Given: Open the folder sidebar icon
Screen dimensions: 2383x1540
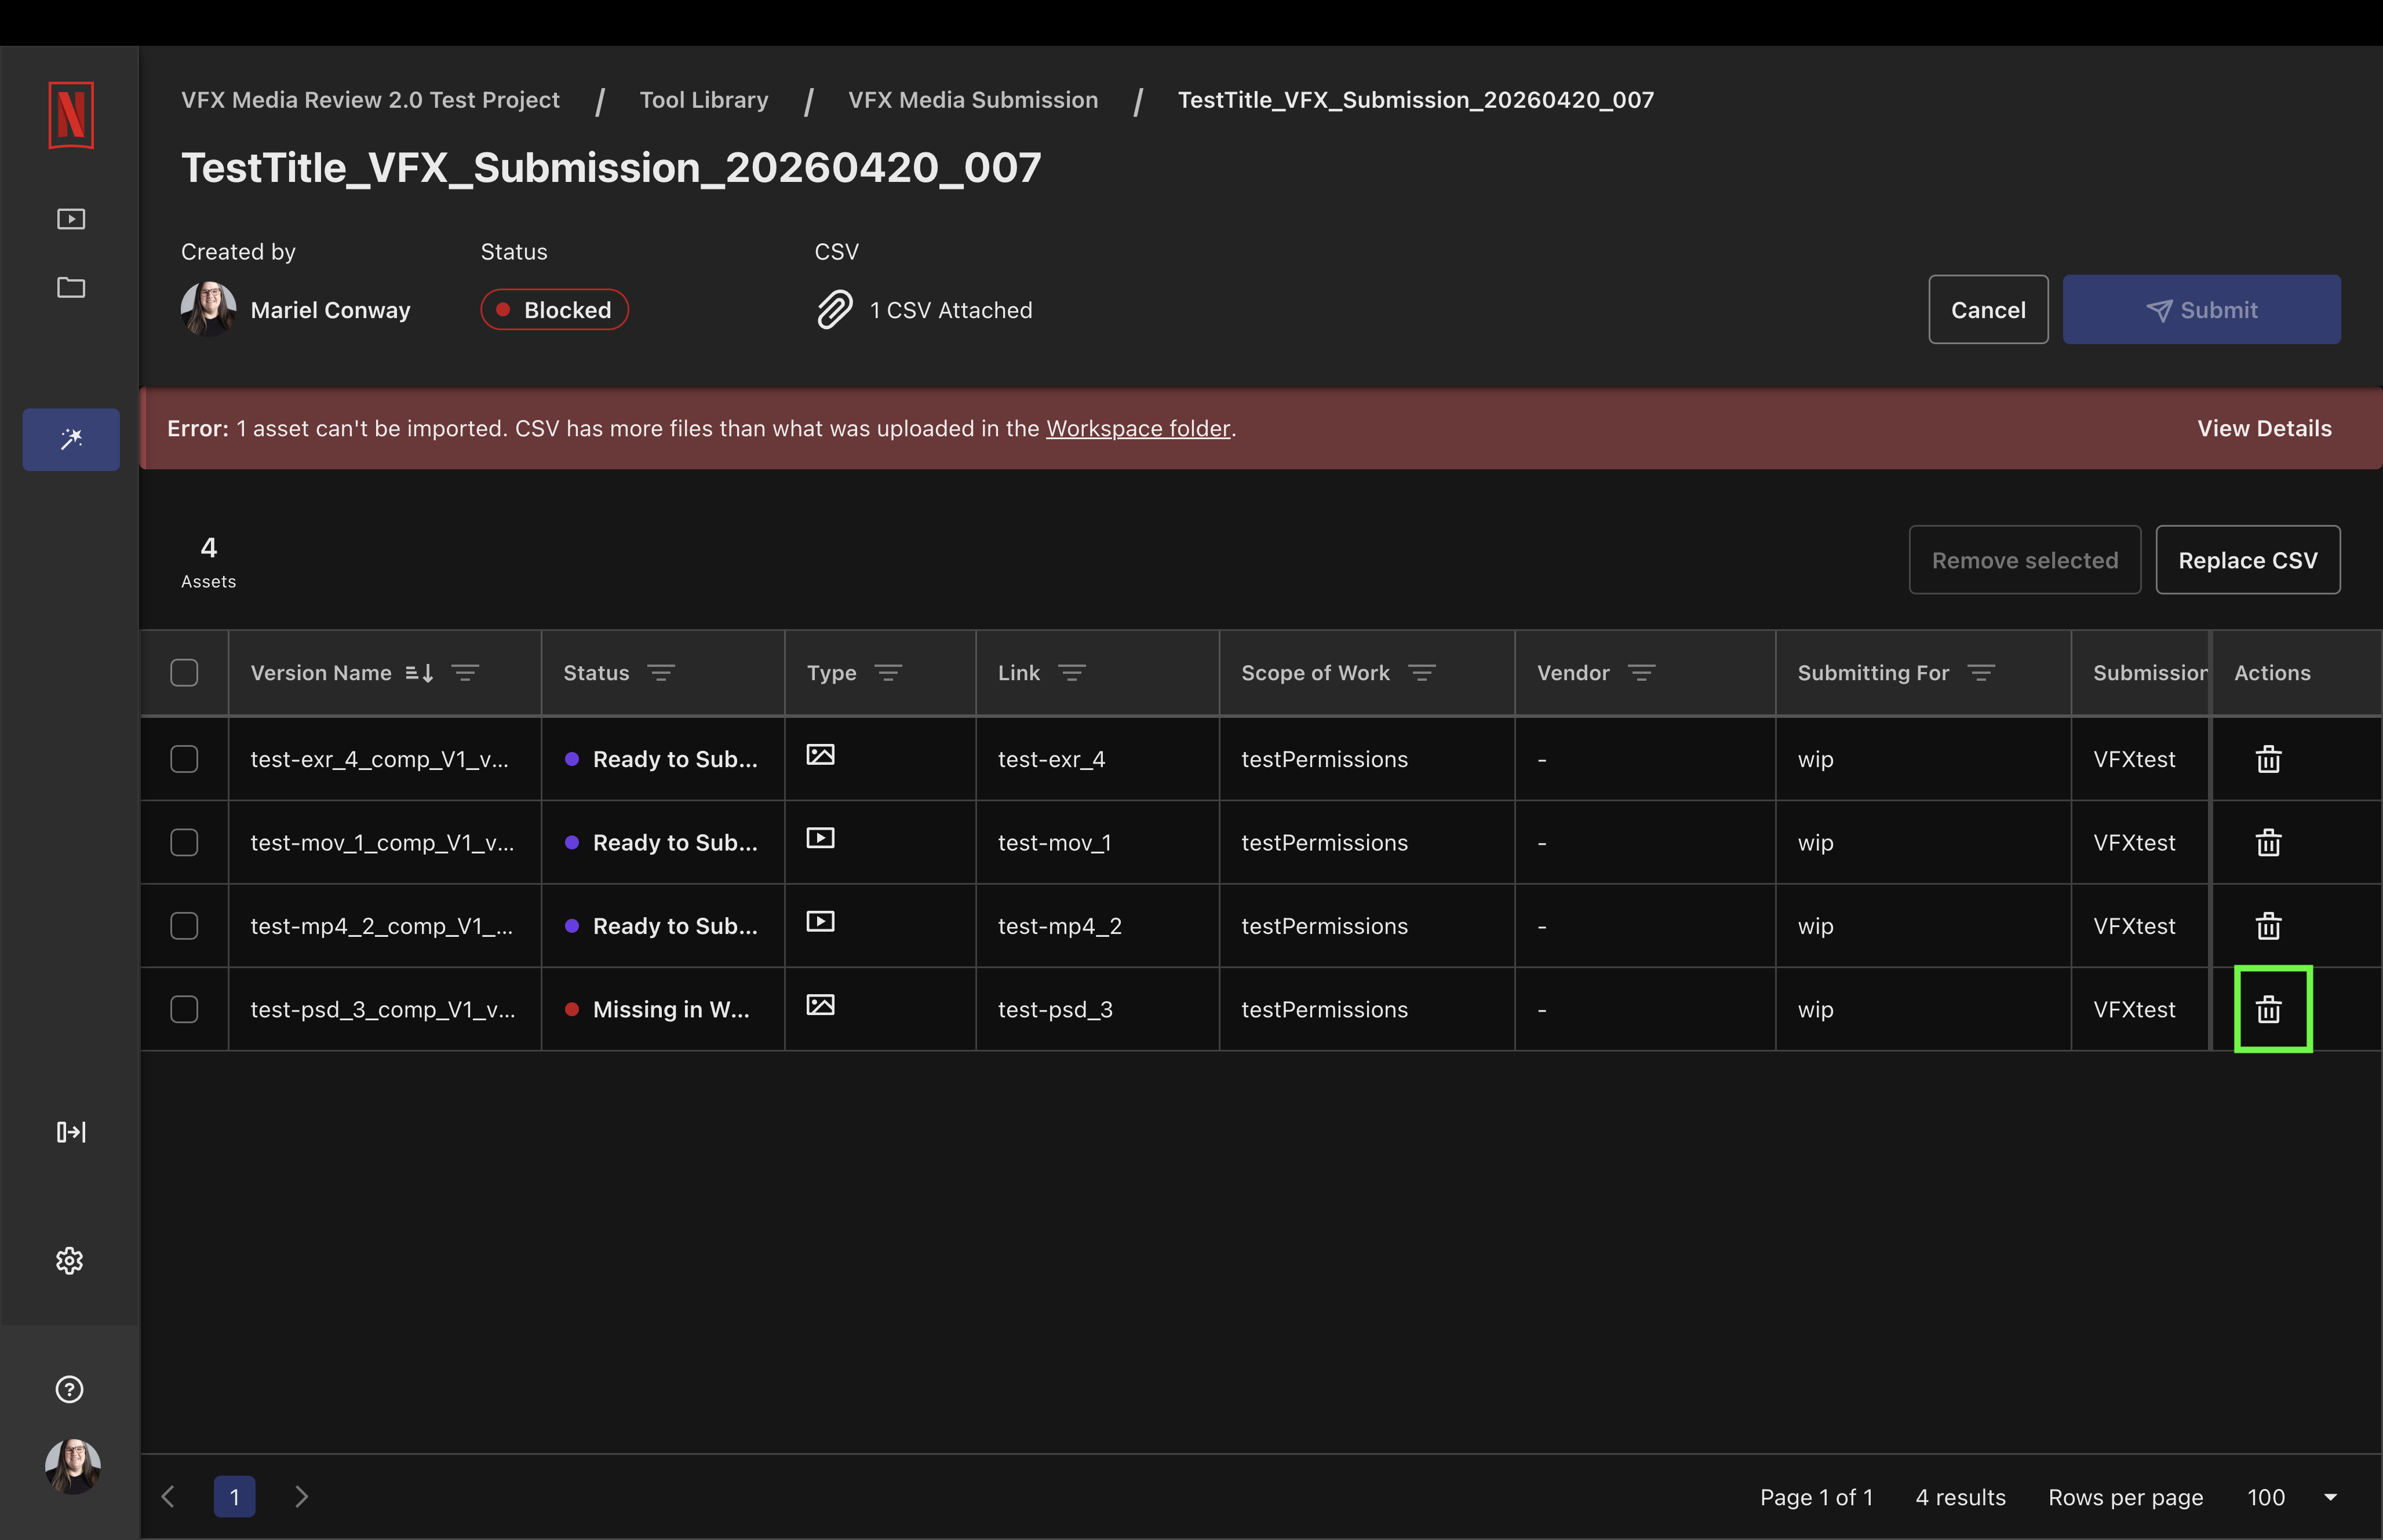Looking at the screenshot, I should (x=71, y=288).
